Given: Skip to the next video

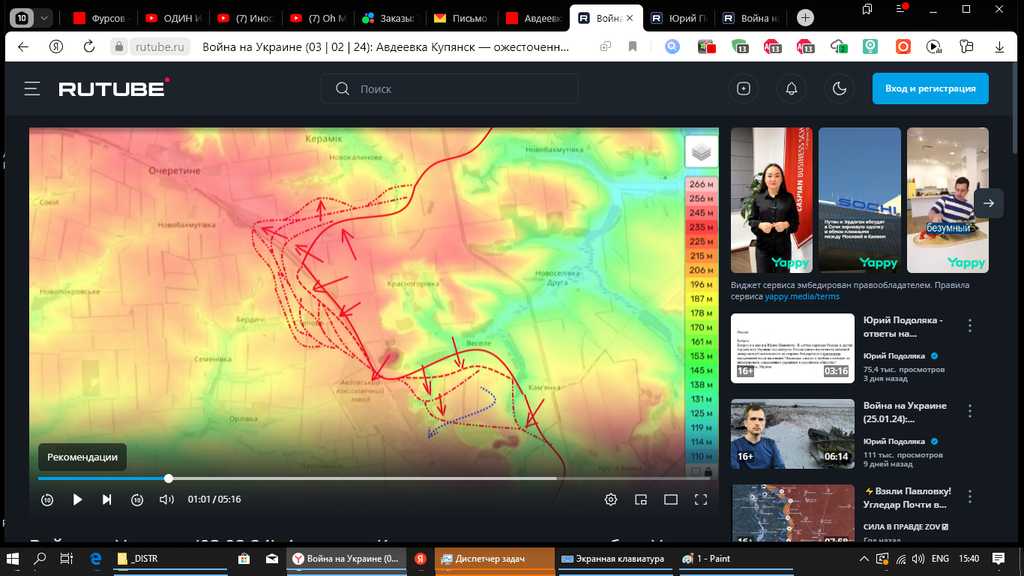Looking at the screenshot, I should point(107,500).
